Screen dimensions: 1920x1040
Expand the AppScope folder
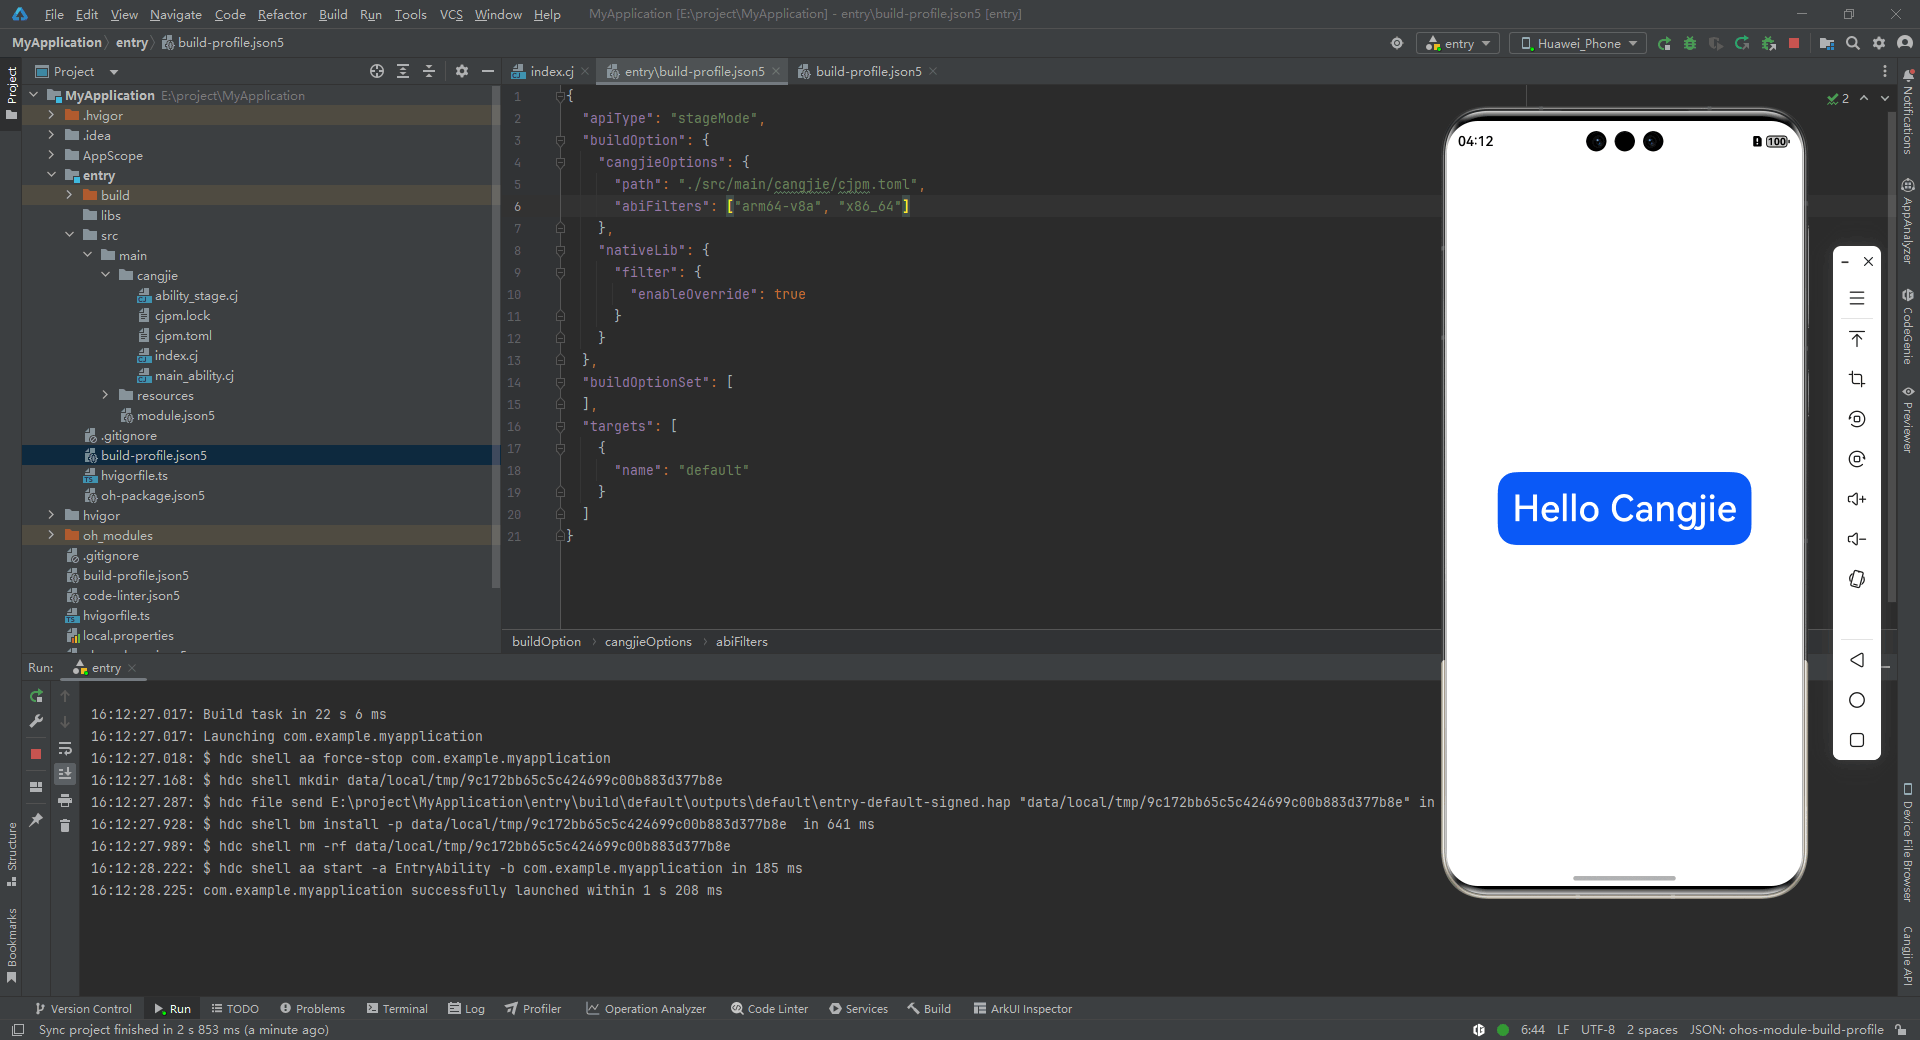(51, 155)
